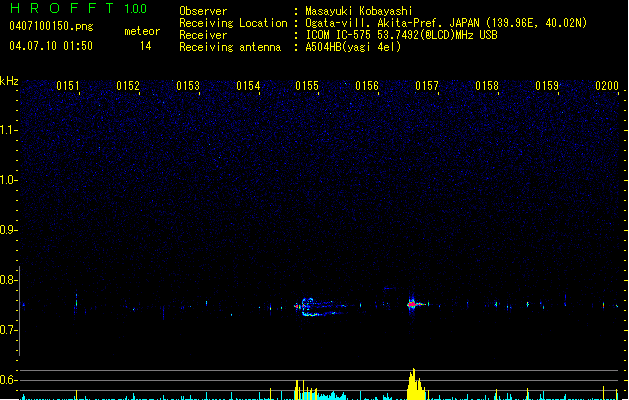
Task: Click the tallest yellow intensity peak near 0157
Action: [x=413, y=384]
